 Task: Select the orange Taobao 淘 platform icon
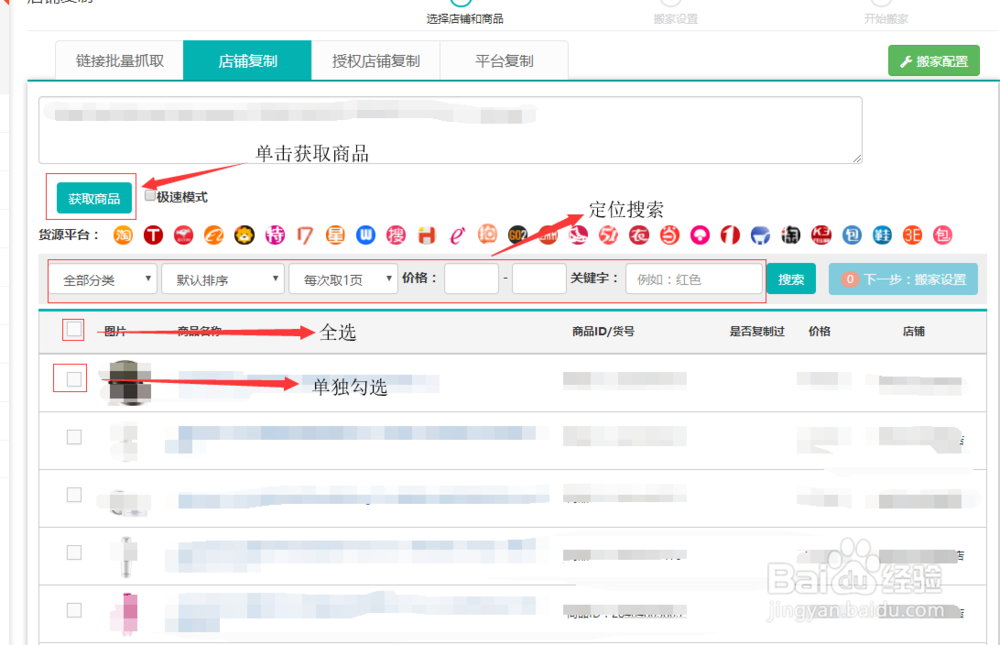[x=123, y=235]
